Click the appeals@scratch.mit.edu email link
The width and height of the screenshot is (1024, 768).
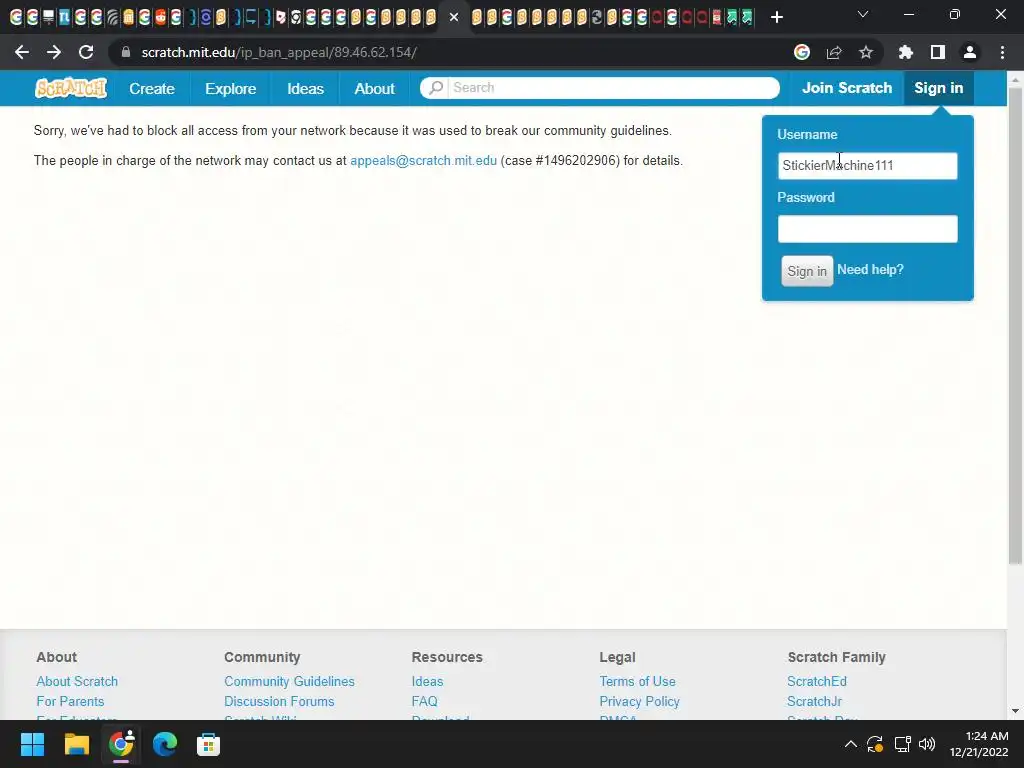(423, 161)
